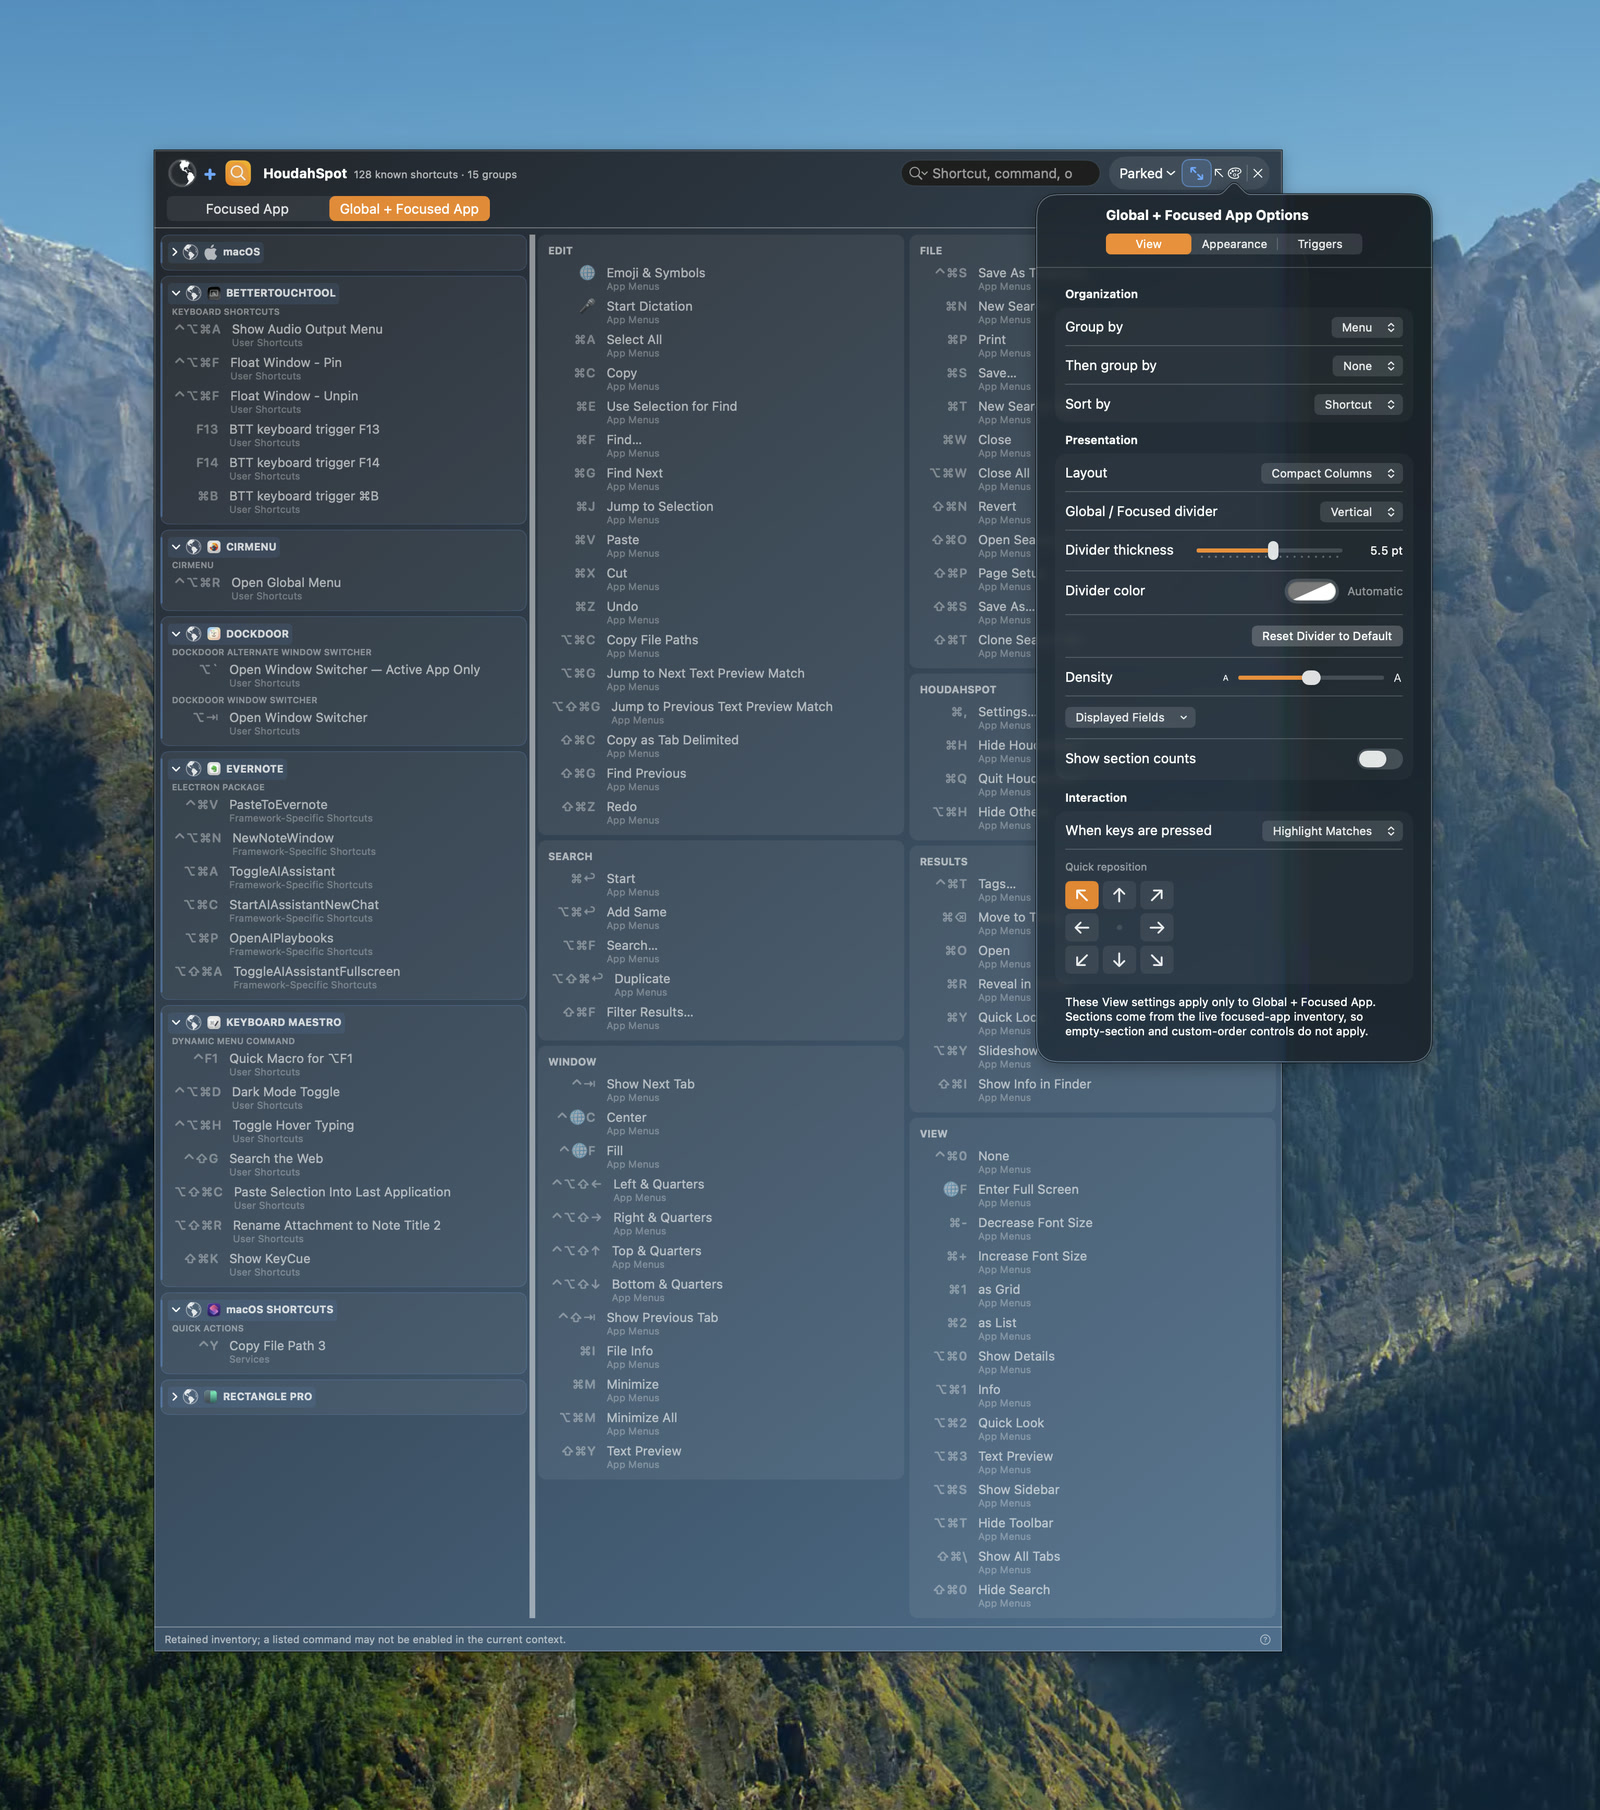The width and height of the screenshot is (1600, 1810).
Task: Adjust the Density slider
Action: (1311, 678)
